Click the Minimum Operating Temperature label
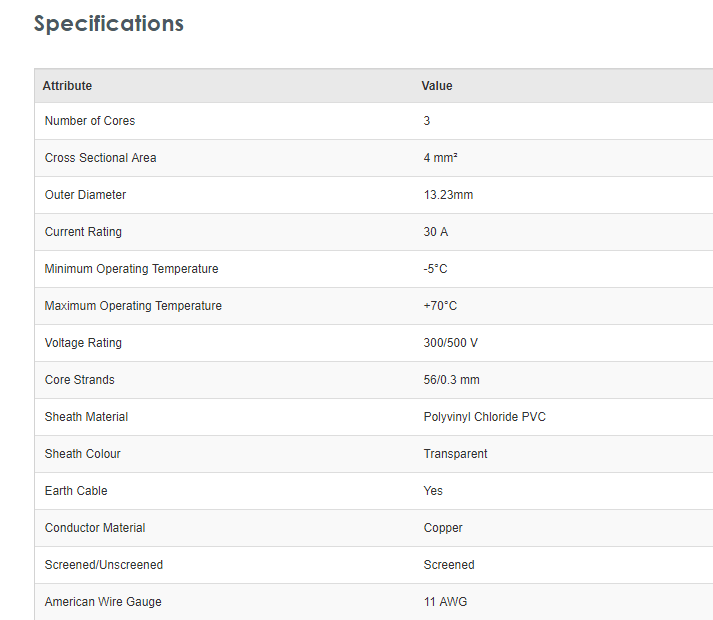 point(131,269)
